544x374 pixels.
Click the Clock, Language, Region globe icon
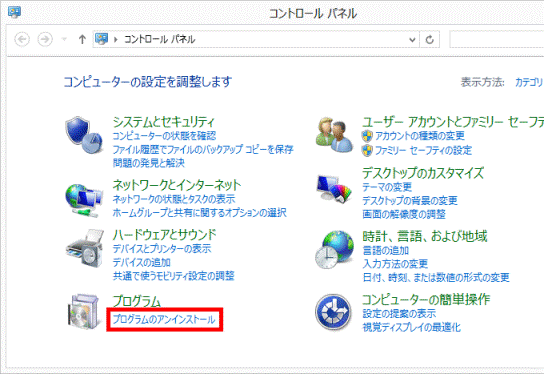click(334, 250)
